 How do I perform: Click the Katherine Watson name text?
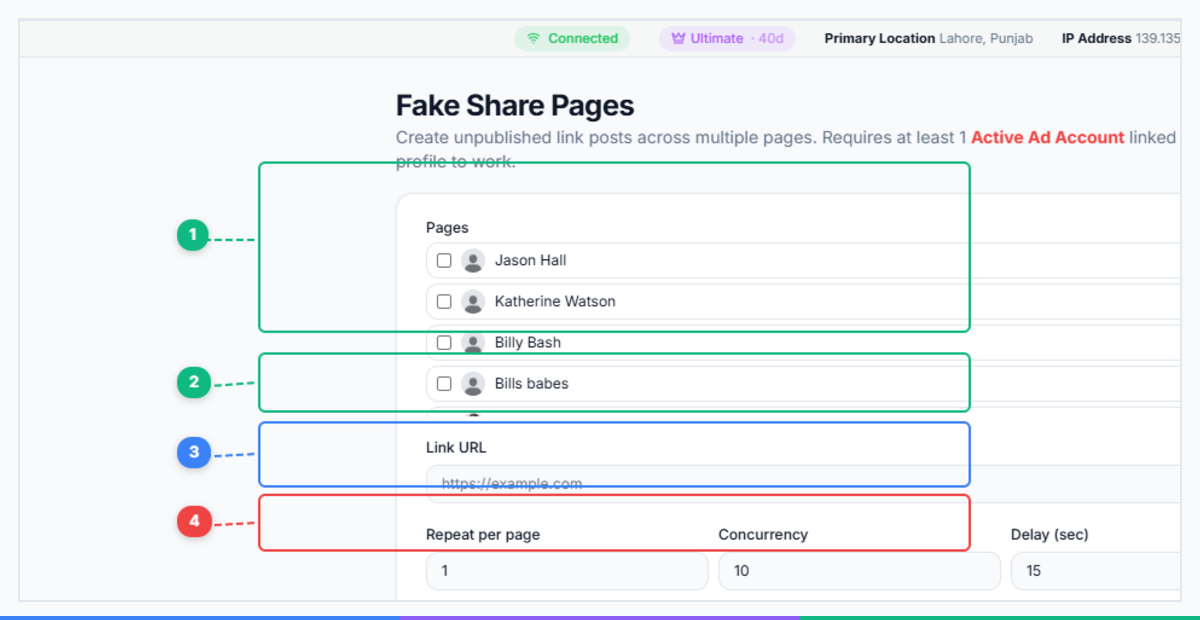(x=555, y=301)
